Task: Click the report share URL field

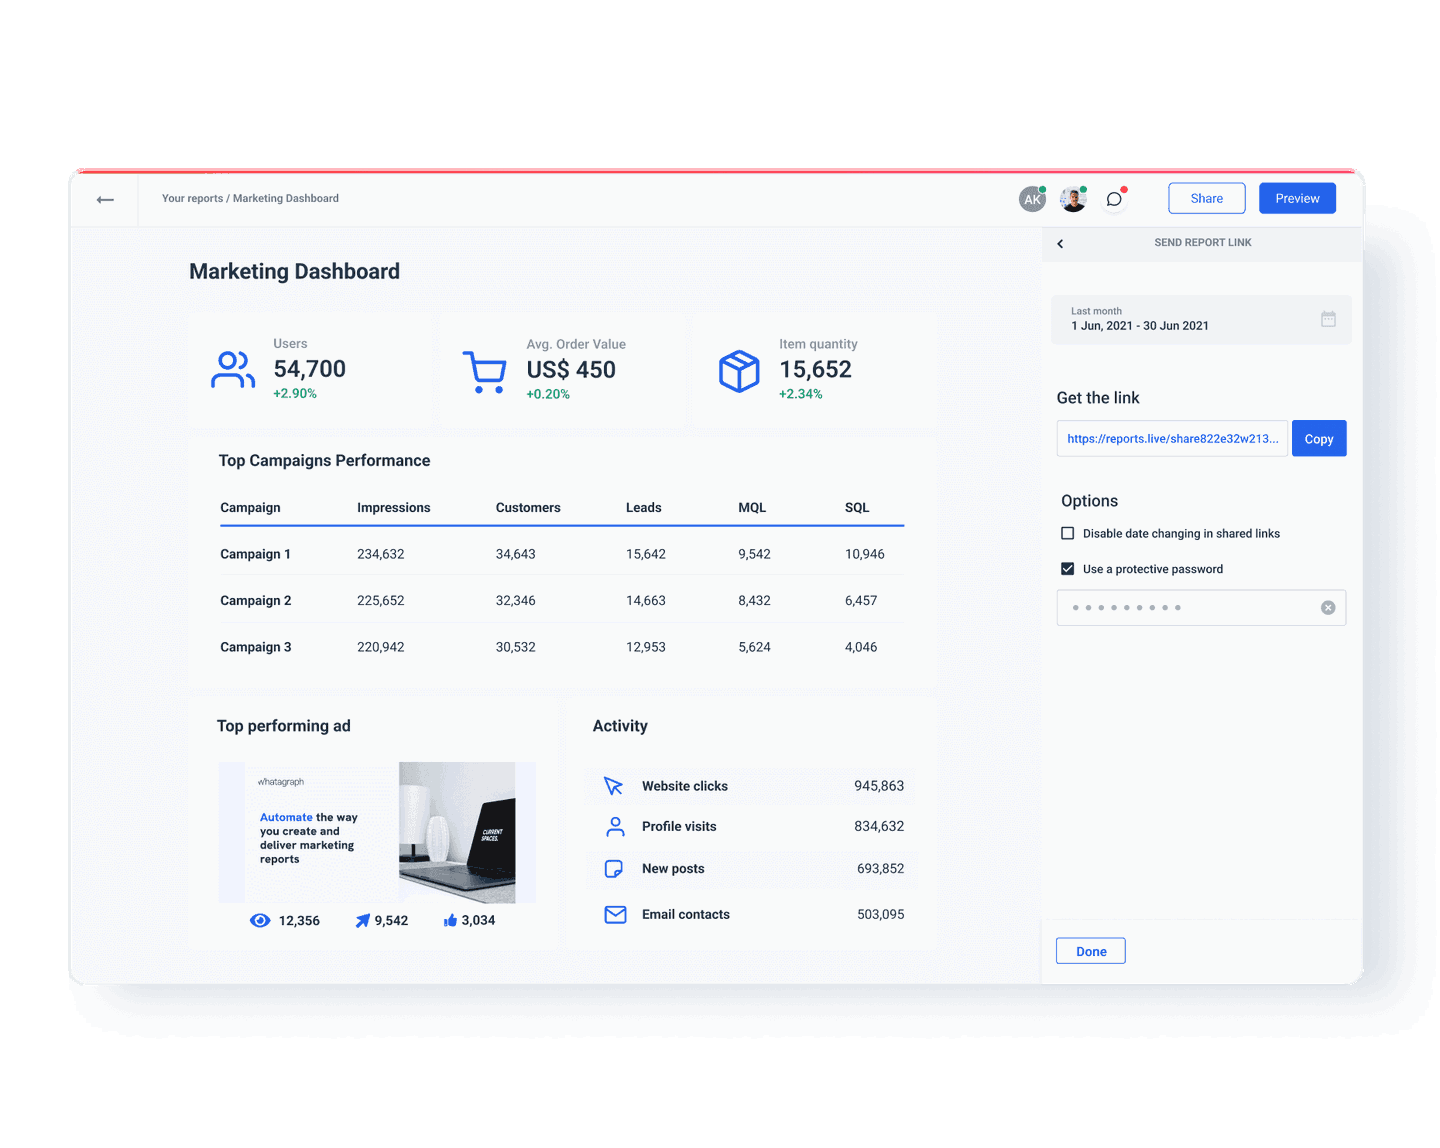Action: 1170,438
